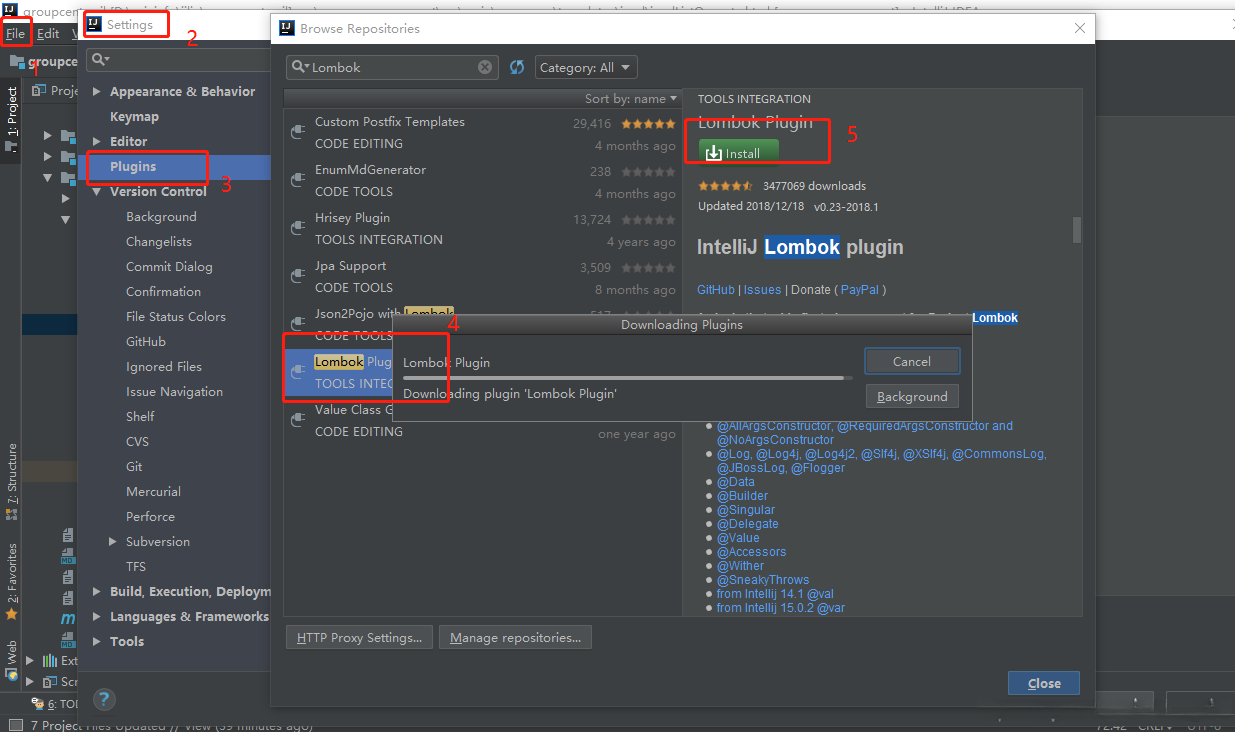Open Settings help via the question mark icon
This screenshot has width=1235, height=732.
104,699
